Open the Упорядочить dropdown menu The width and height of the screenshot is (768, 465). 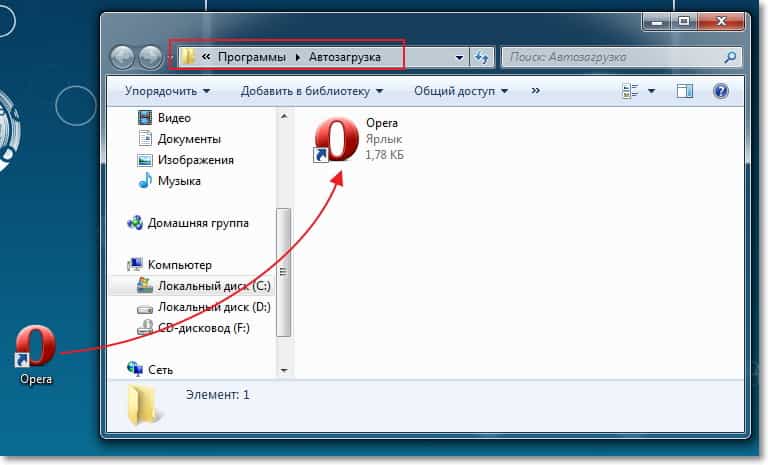click(167, 91)
